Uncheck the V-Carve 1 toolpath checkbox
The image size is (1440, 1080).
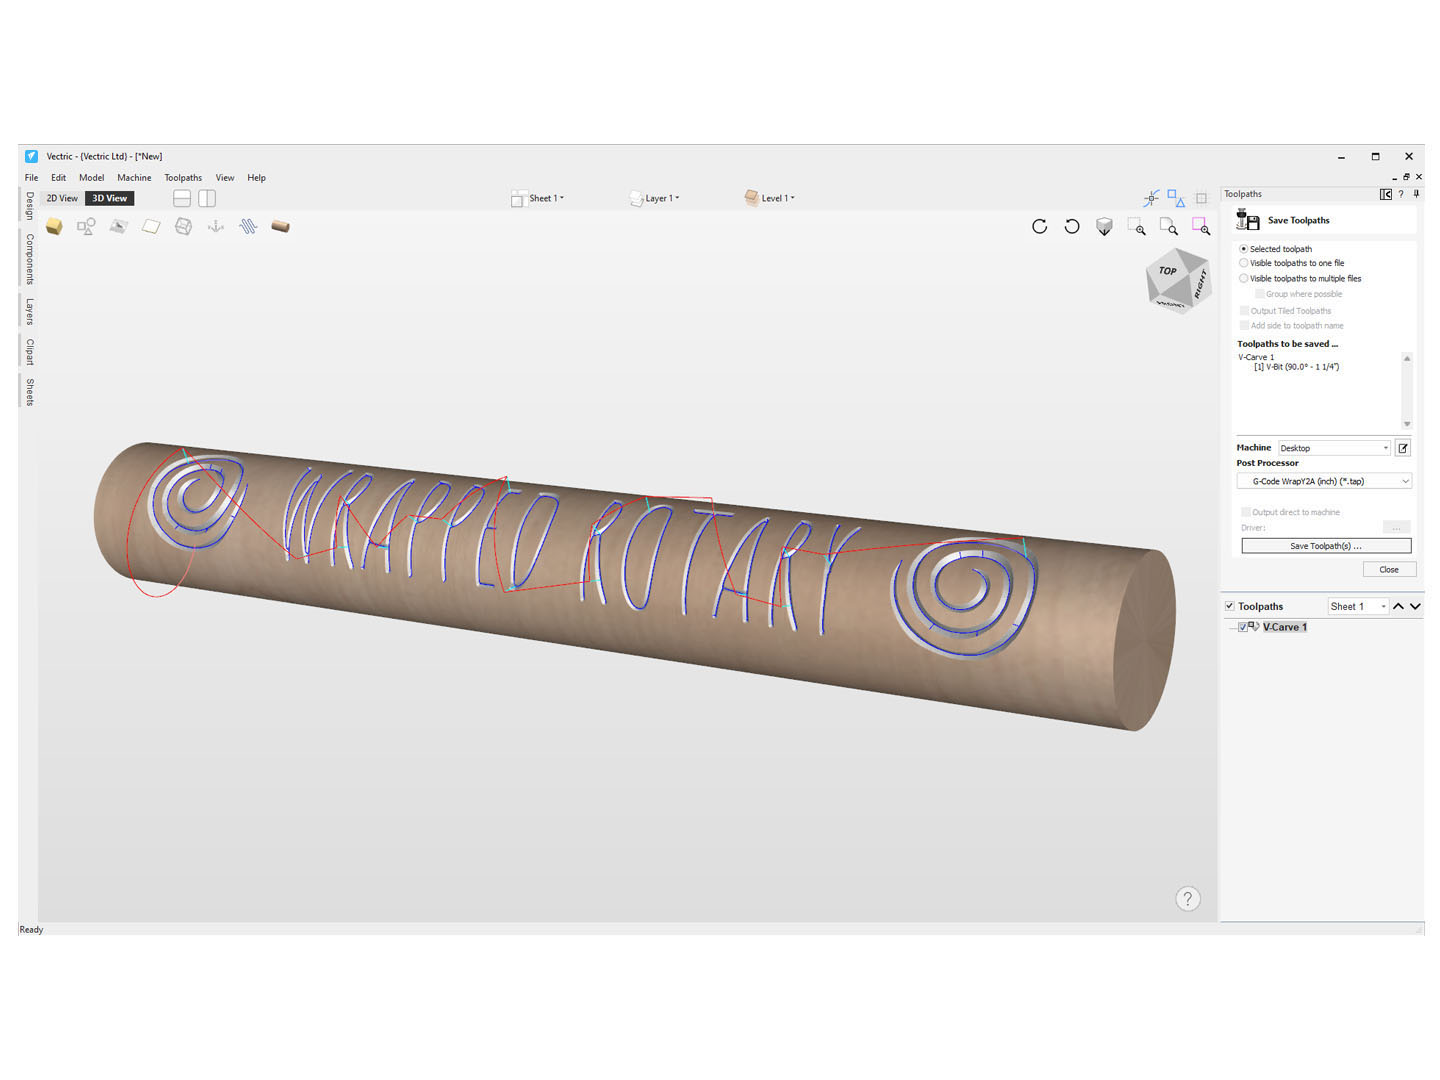point(1243,627)
